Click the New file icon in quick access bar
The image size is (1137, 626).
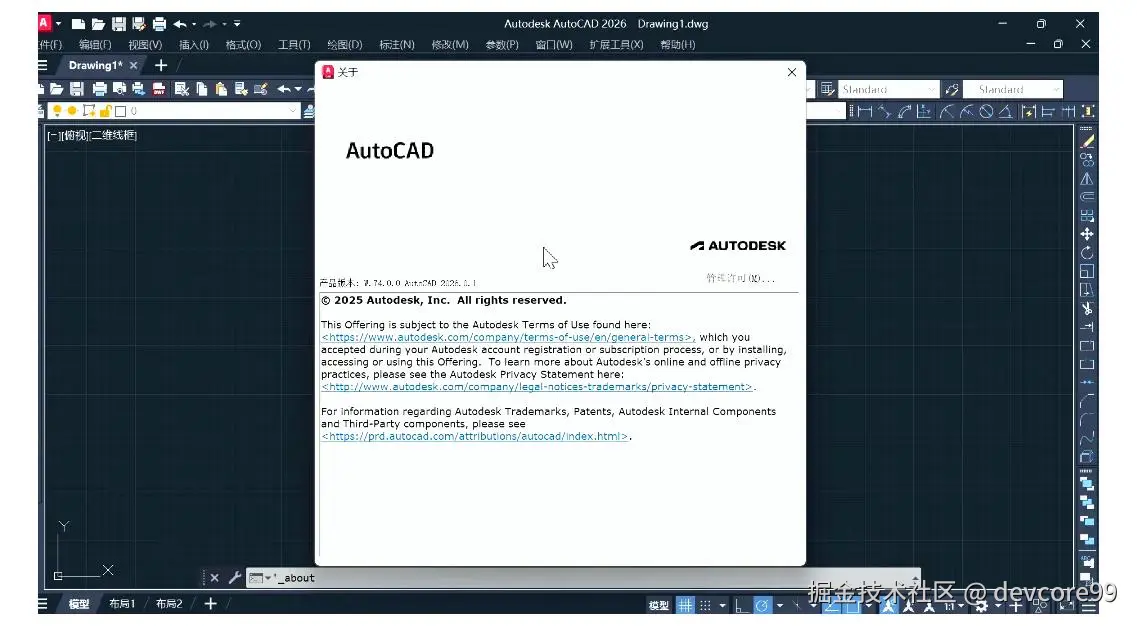click(x=78, y=24)
